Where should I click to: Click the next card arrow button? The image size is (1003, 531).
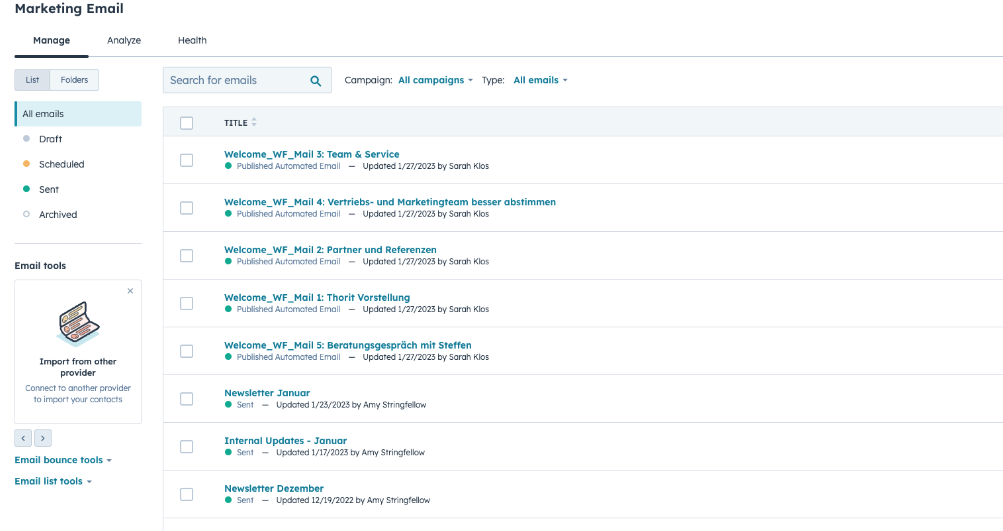coord(43,438)
